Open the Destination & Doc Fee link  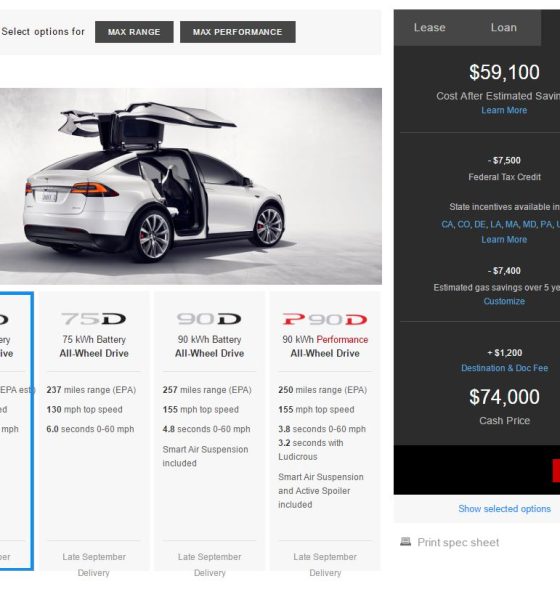click(x=504, y=368)
